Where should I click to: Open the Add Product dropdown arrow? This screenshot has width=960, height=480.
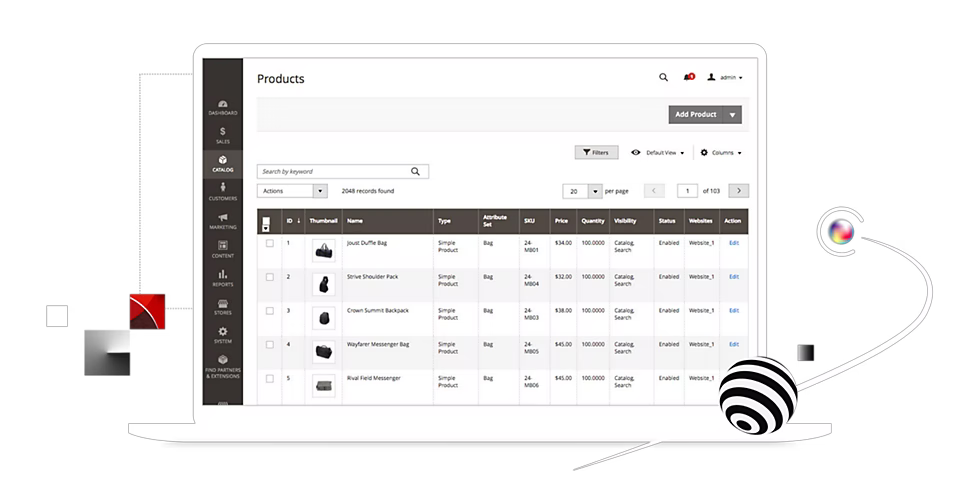click(x=733, y=115)
